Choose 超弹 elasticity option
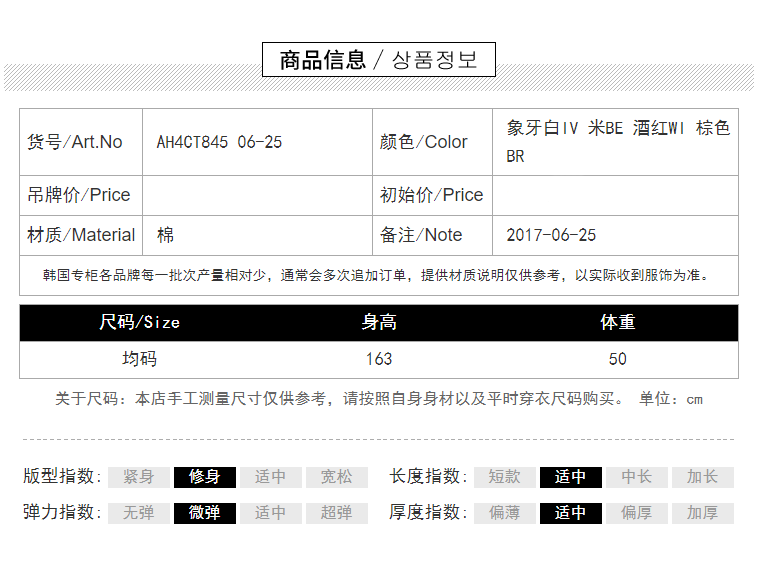Image resolution: width=760 pixels, height=566 pixels. 337,513
